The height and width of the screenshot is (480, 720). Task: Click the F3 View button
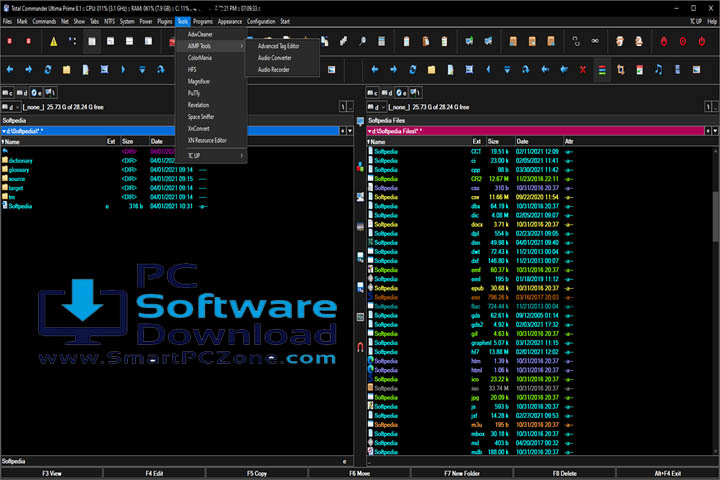51,473
